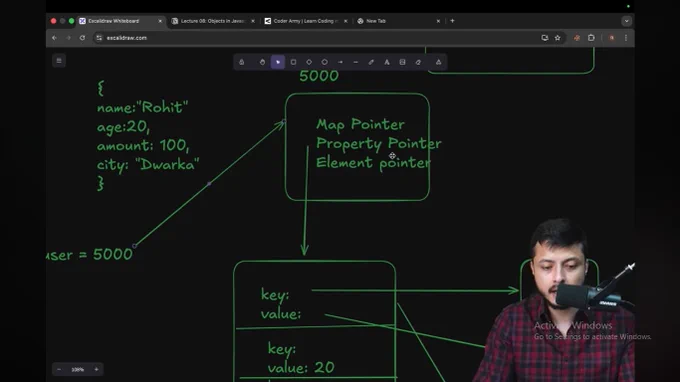Zoom in with the plus button
The height and width of the screenshot is (382, 680).
click(96, 369)
